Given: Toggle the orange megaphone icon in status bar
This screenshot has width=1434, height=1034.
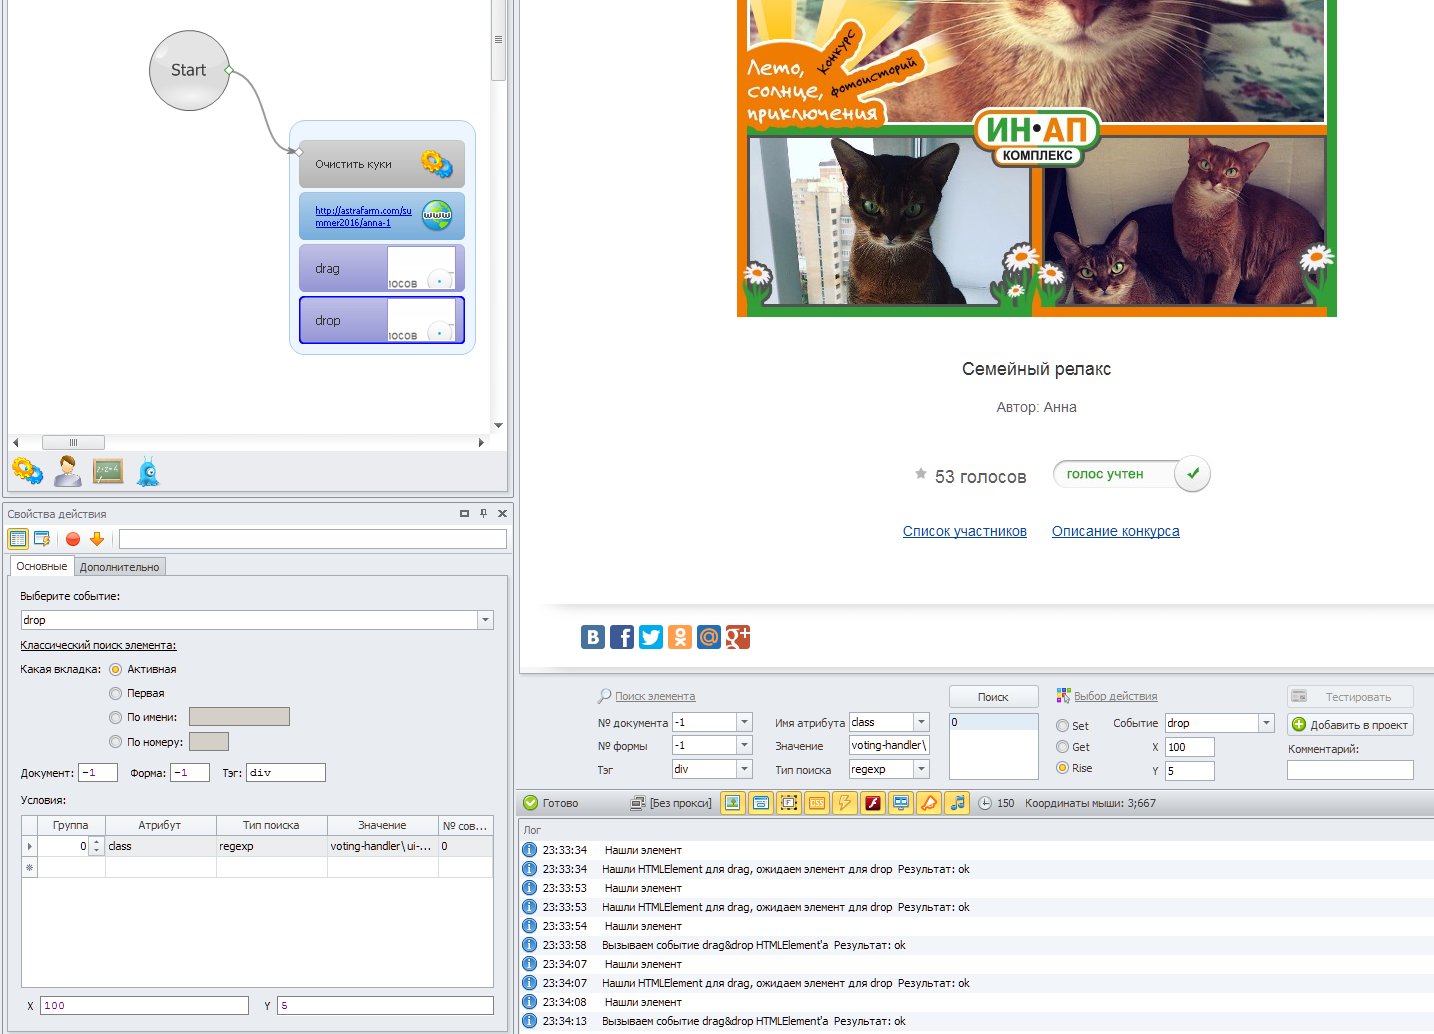Looking at the screenshot, I should click(x=929, y=803).
